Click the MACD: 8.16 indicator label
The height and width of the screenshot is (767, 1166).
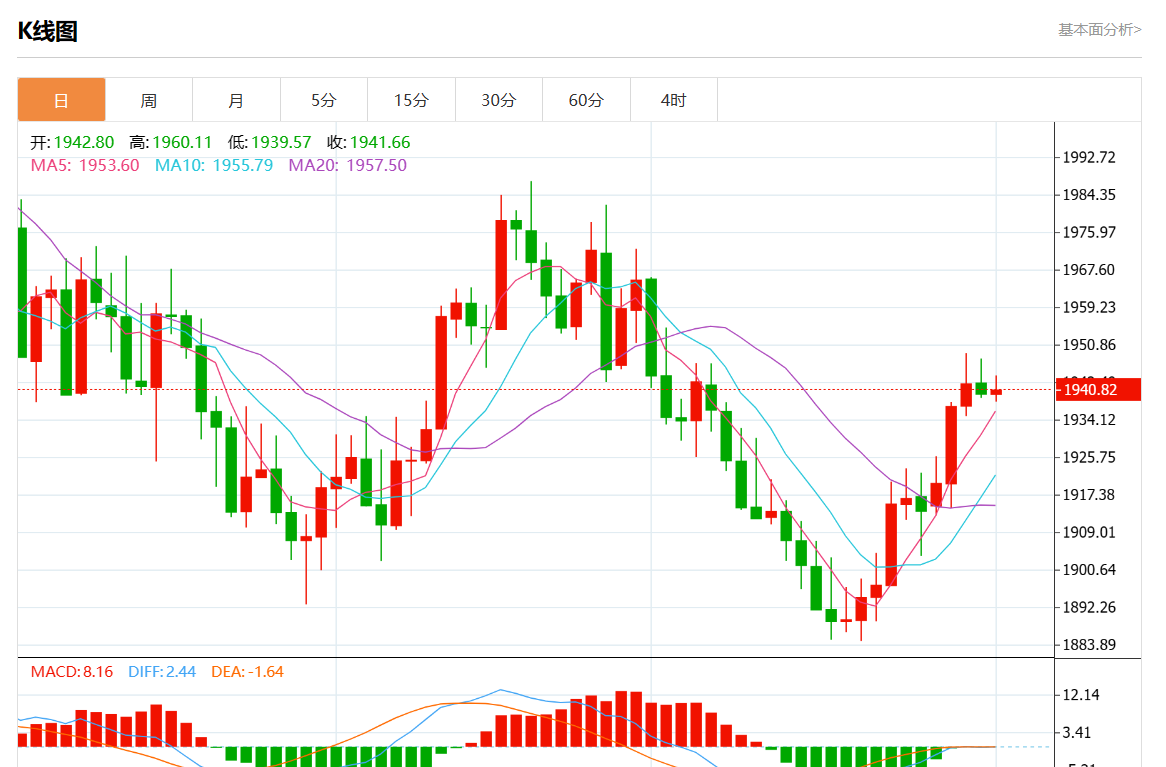pyautogui.click(x=71, y=672)
